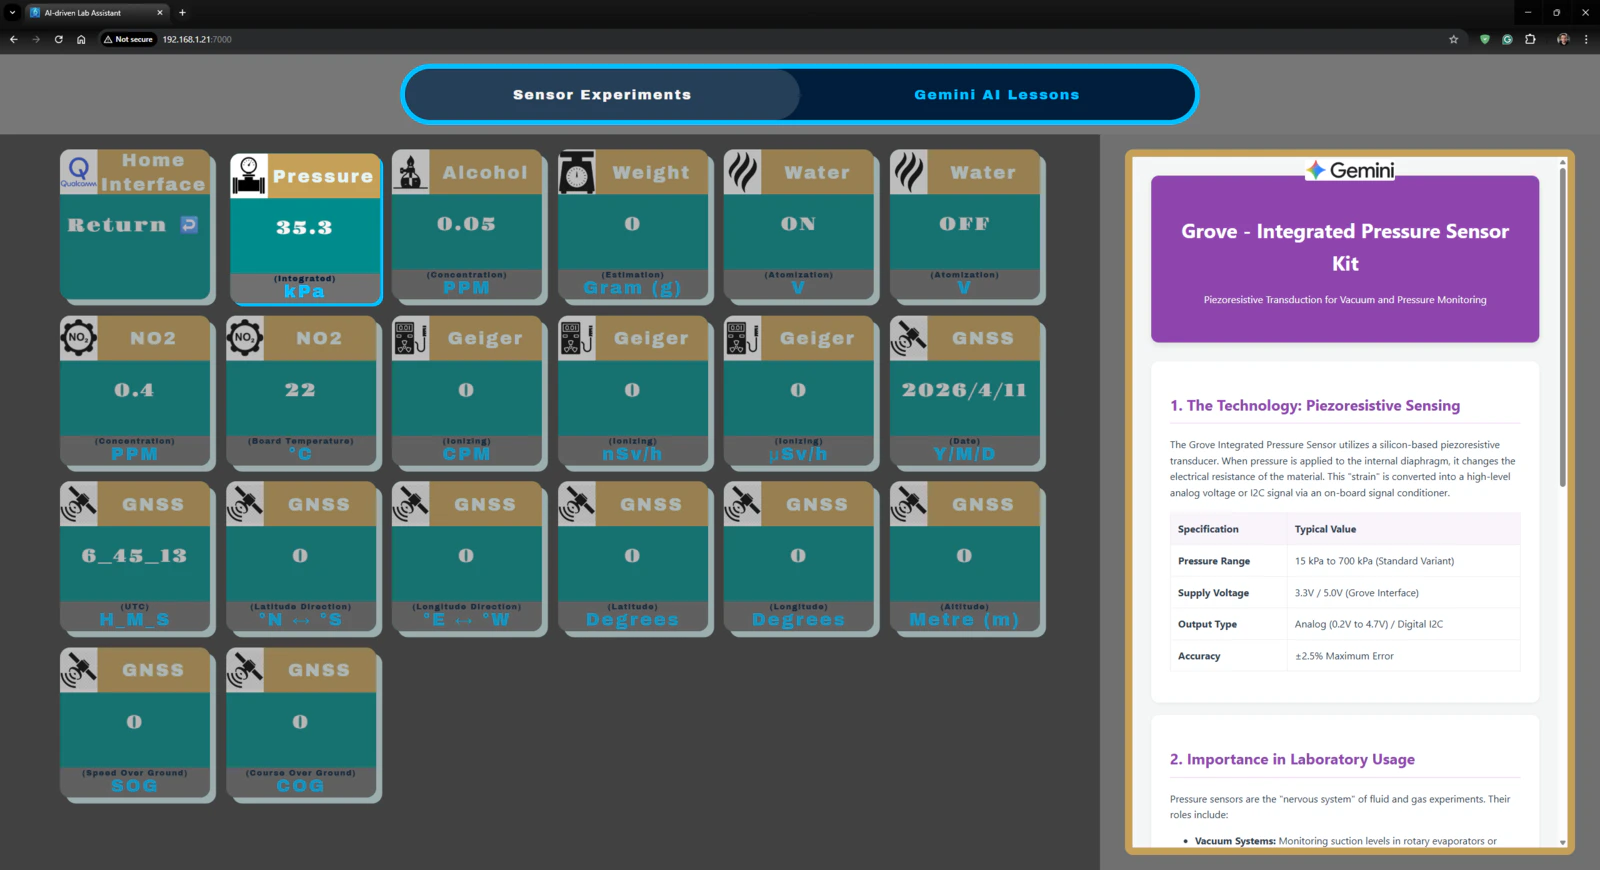
Task: Click the 'Vacuum Systems:' bullet text
Action: point(1235,841)
